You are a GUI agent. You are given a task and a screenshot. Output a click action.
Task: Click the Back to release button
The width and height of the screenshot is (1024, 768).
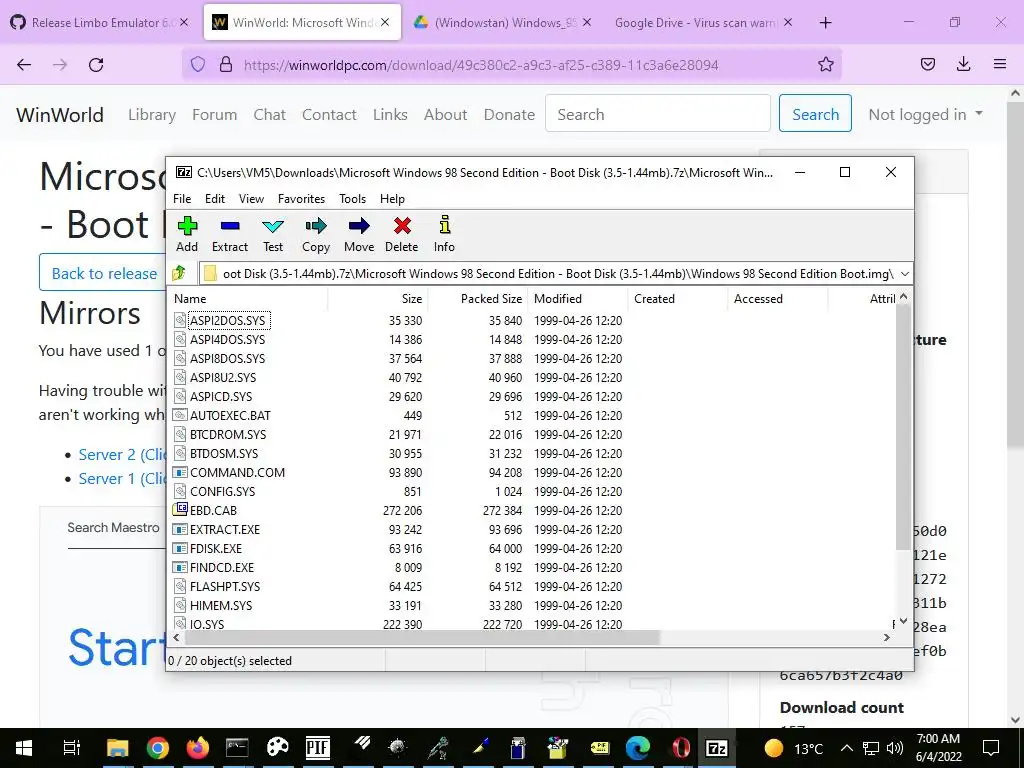click(x=104, y=273)
